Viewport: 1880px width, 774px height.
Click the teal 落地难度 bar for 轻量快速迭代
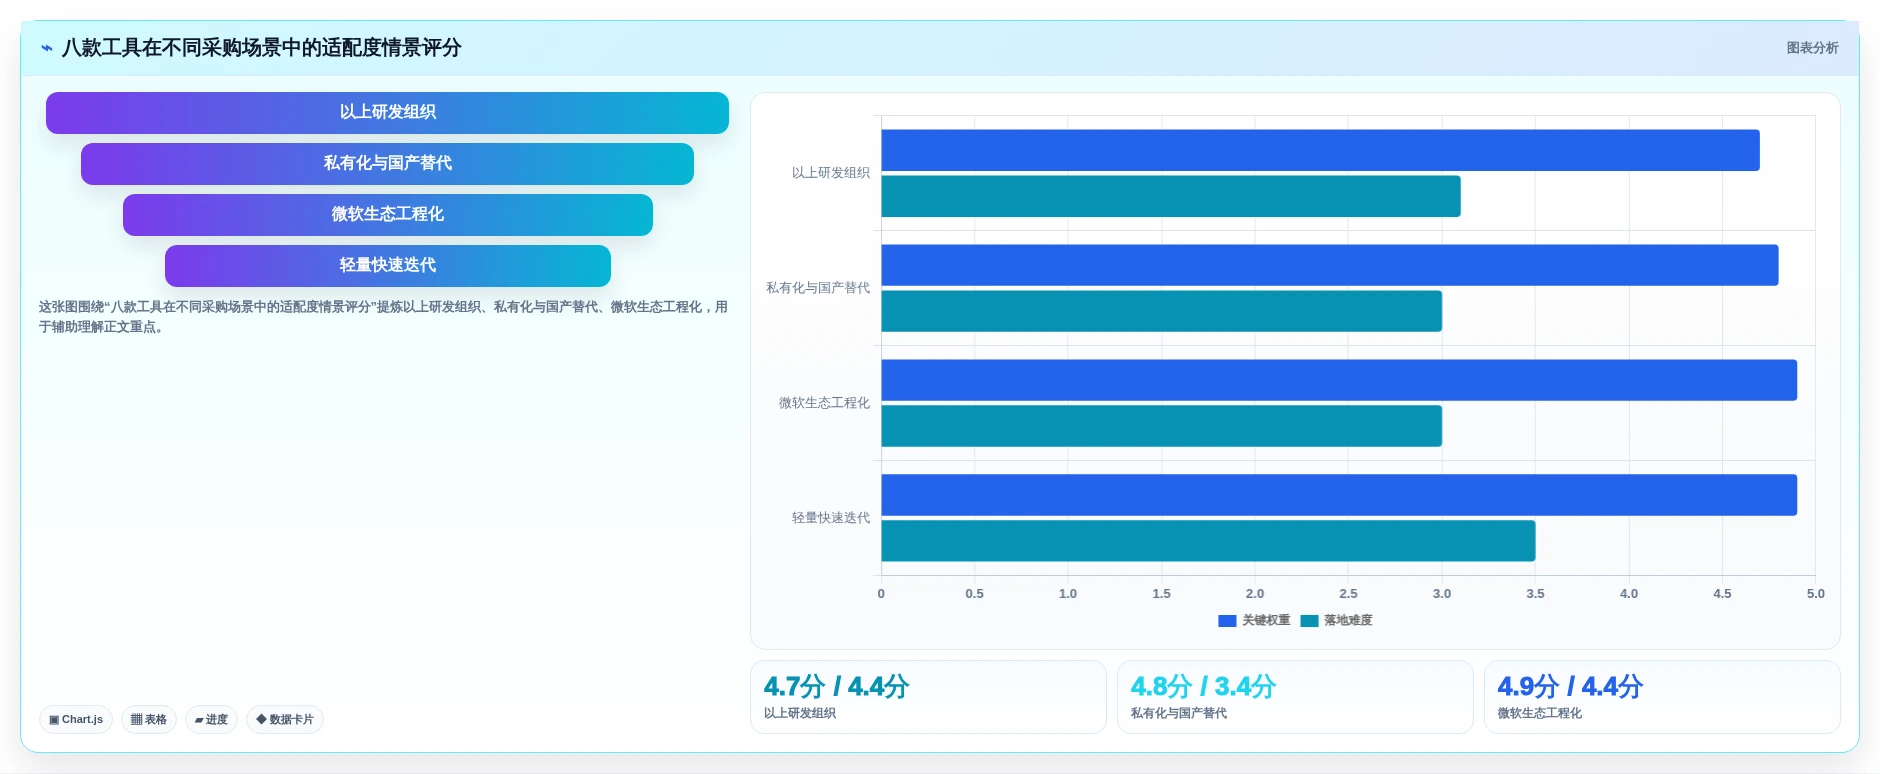coord(1208,541)
